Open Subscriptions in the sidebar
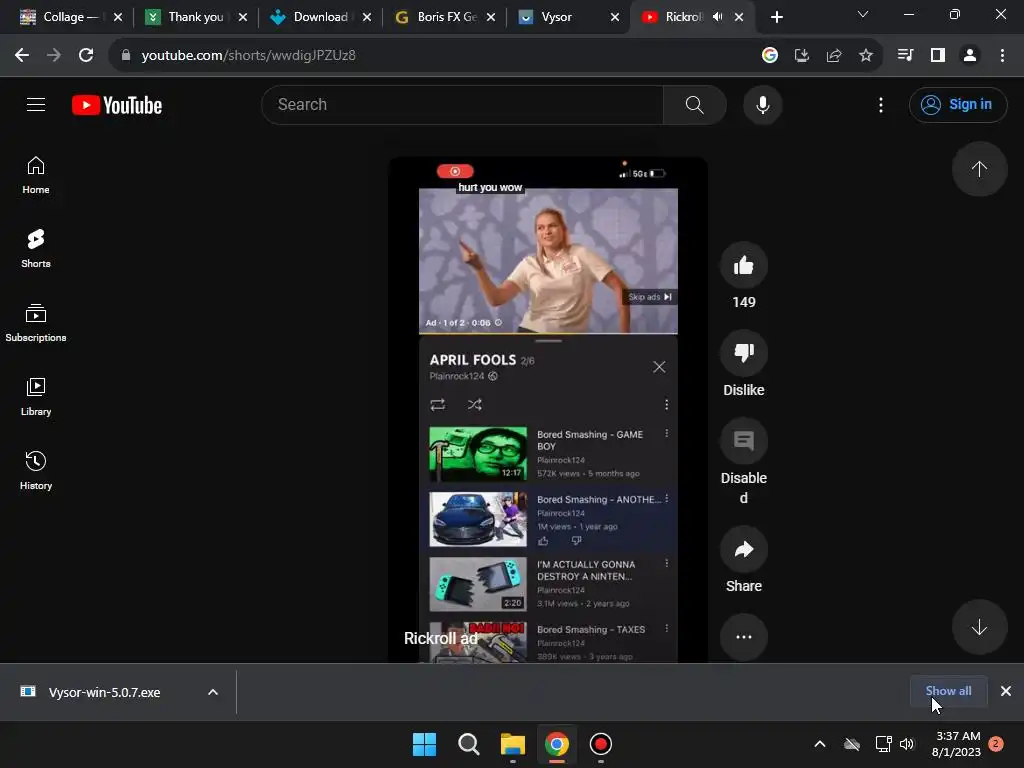 coord(36,323)
